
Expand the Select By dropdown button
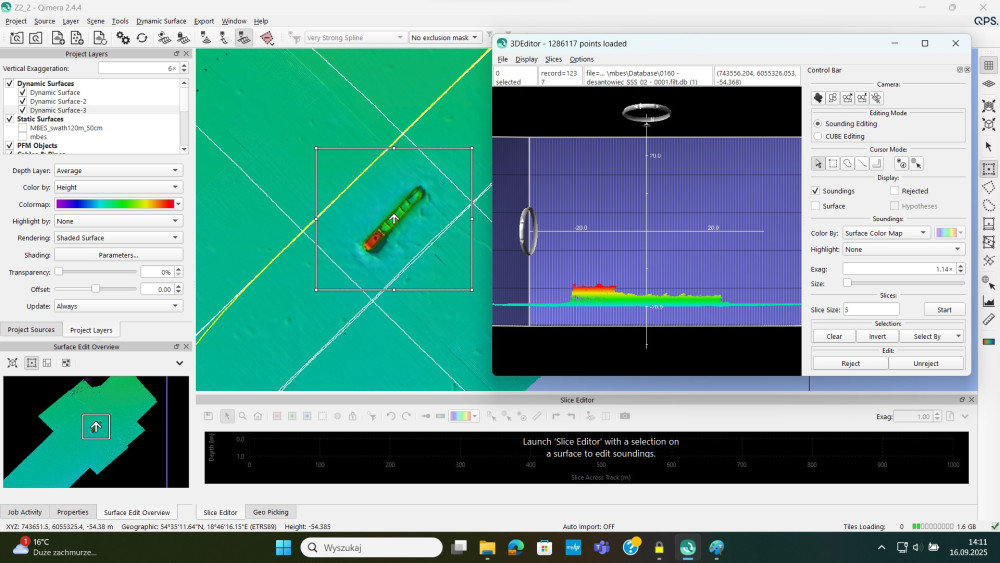pyautogui.click(x=932, y=336)
